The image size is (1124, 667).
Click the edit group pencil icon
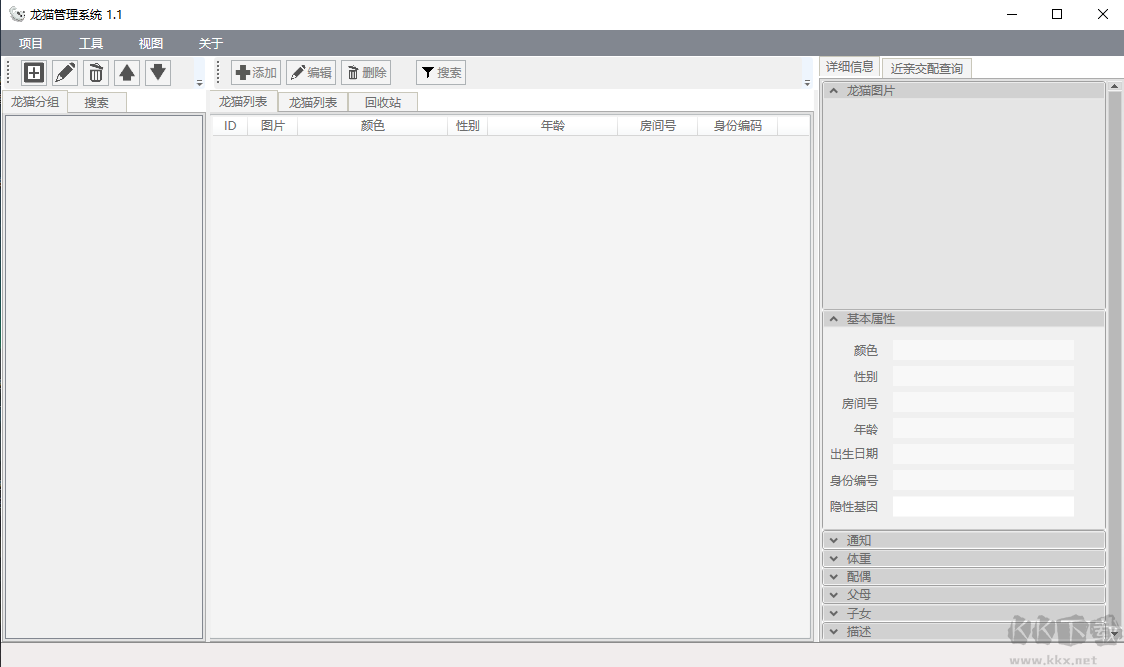coord(65,72)
